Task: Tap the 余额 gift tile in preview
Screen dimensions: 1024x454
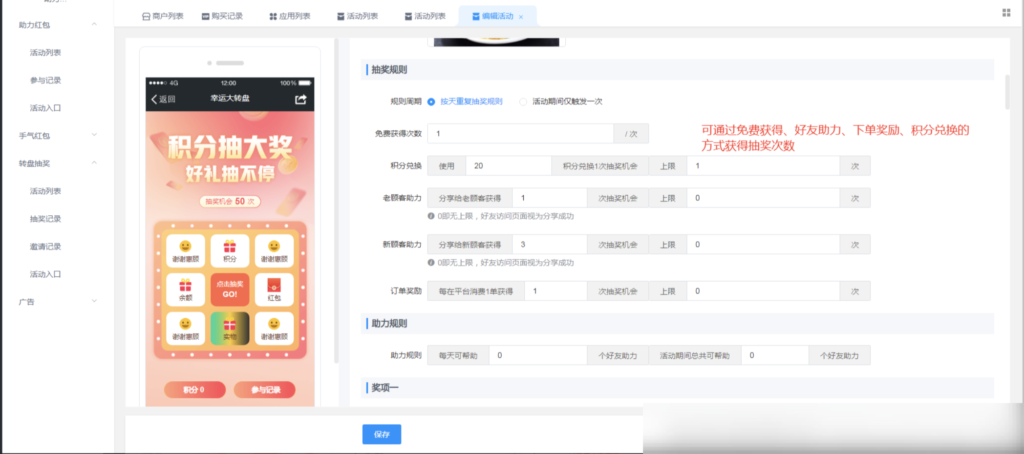Action: (x=185, y=290)
